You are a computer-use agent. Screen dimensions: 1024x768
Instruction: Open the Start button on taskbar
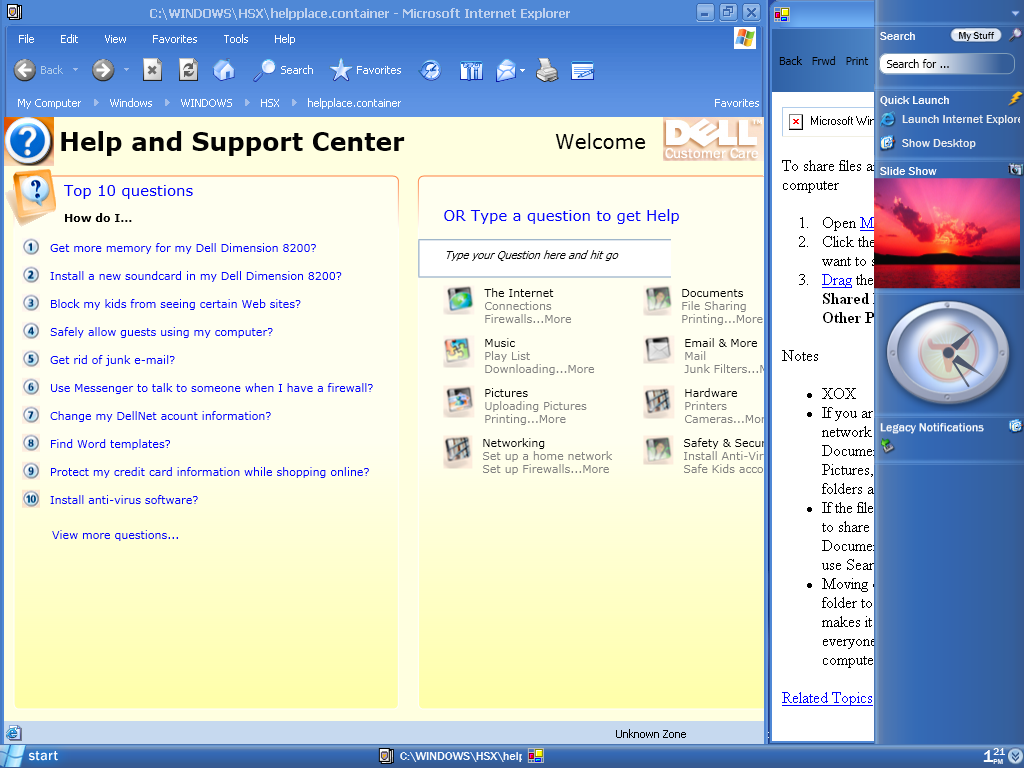31,756
